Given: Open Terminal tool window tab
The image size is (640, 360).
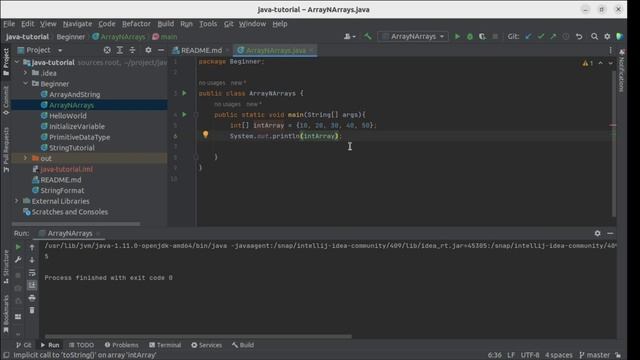Looking at the screenshot, I should click(165, 345).
